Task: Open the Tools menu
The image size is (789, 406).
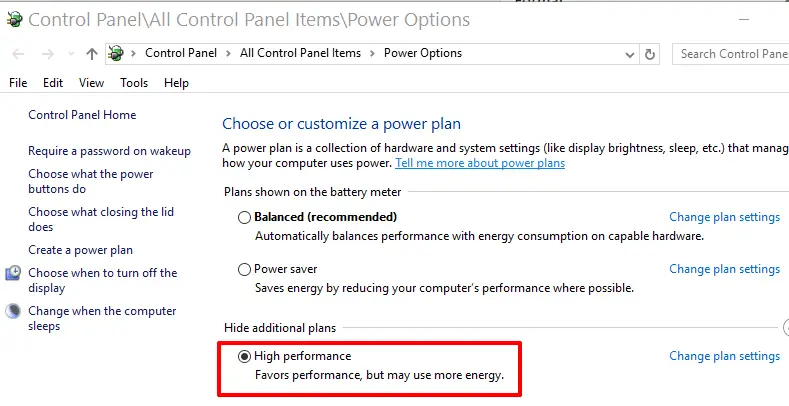Action: [134, 83]
